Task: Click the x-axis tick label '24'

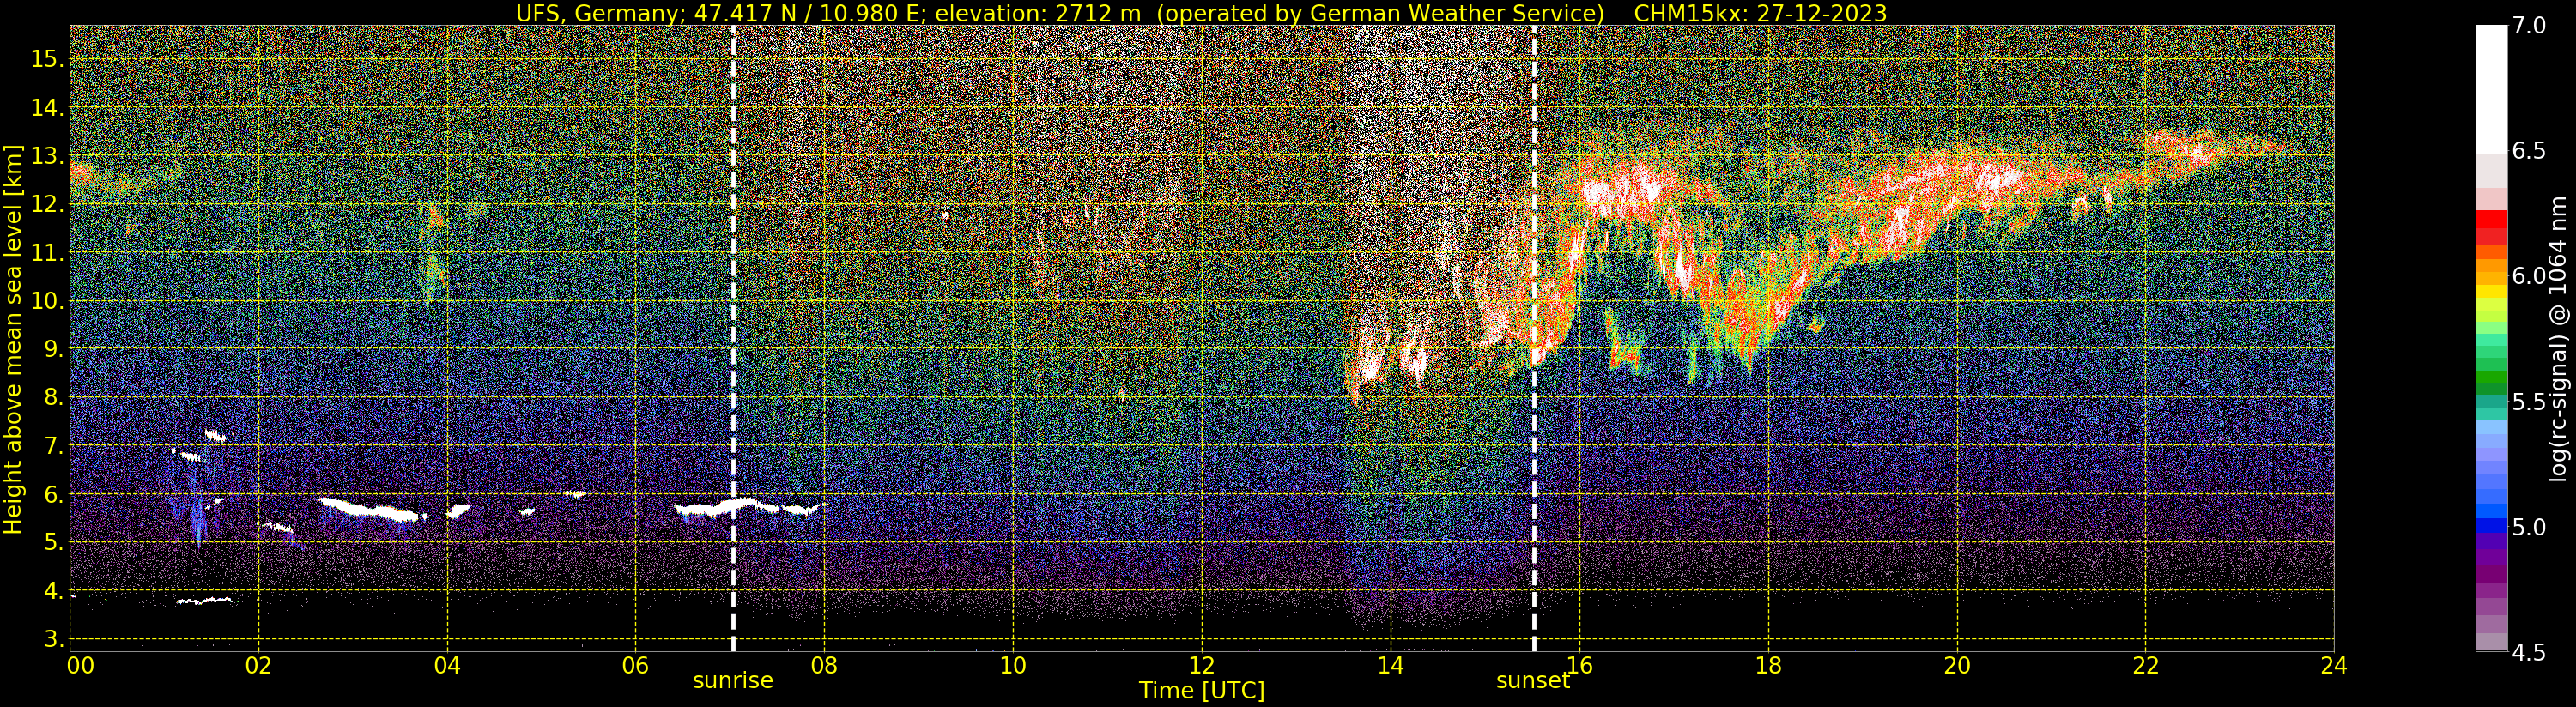Action: click(2334, 665)
